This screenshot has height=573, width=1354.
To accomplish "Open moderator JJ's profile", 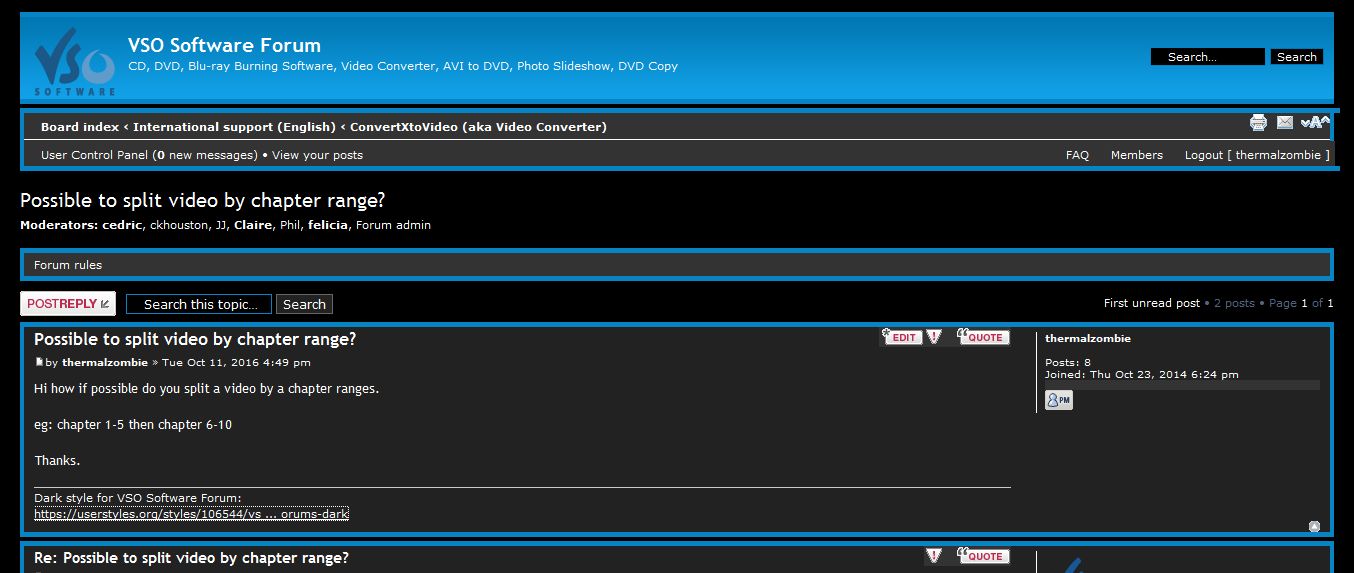I will coord(221,225).
